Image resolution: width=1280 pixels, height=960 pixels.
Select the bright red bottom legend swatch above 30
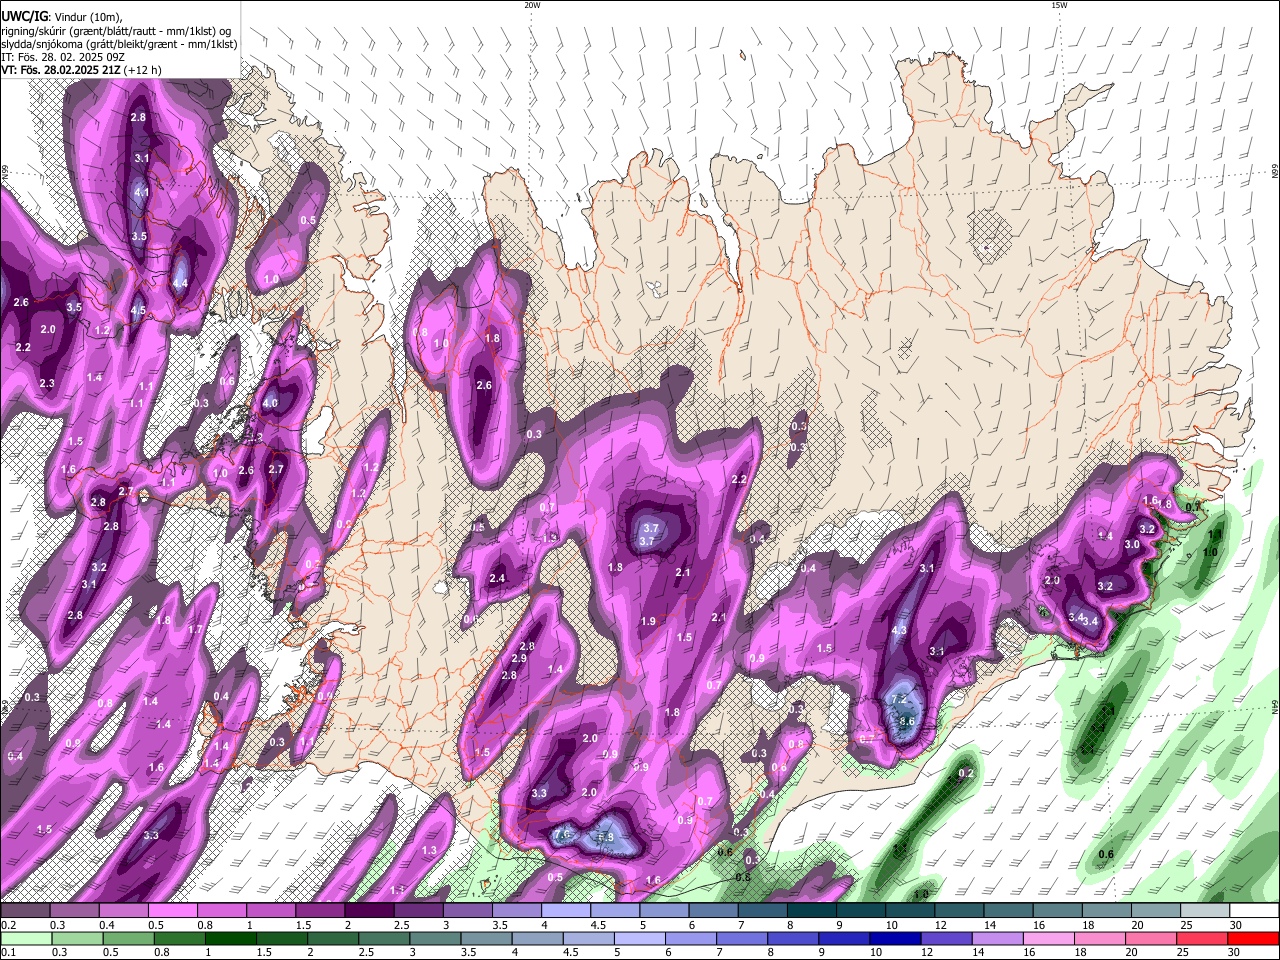pos(1254,939)
